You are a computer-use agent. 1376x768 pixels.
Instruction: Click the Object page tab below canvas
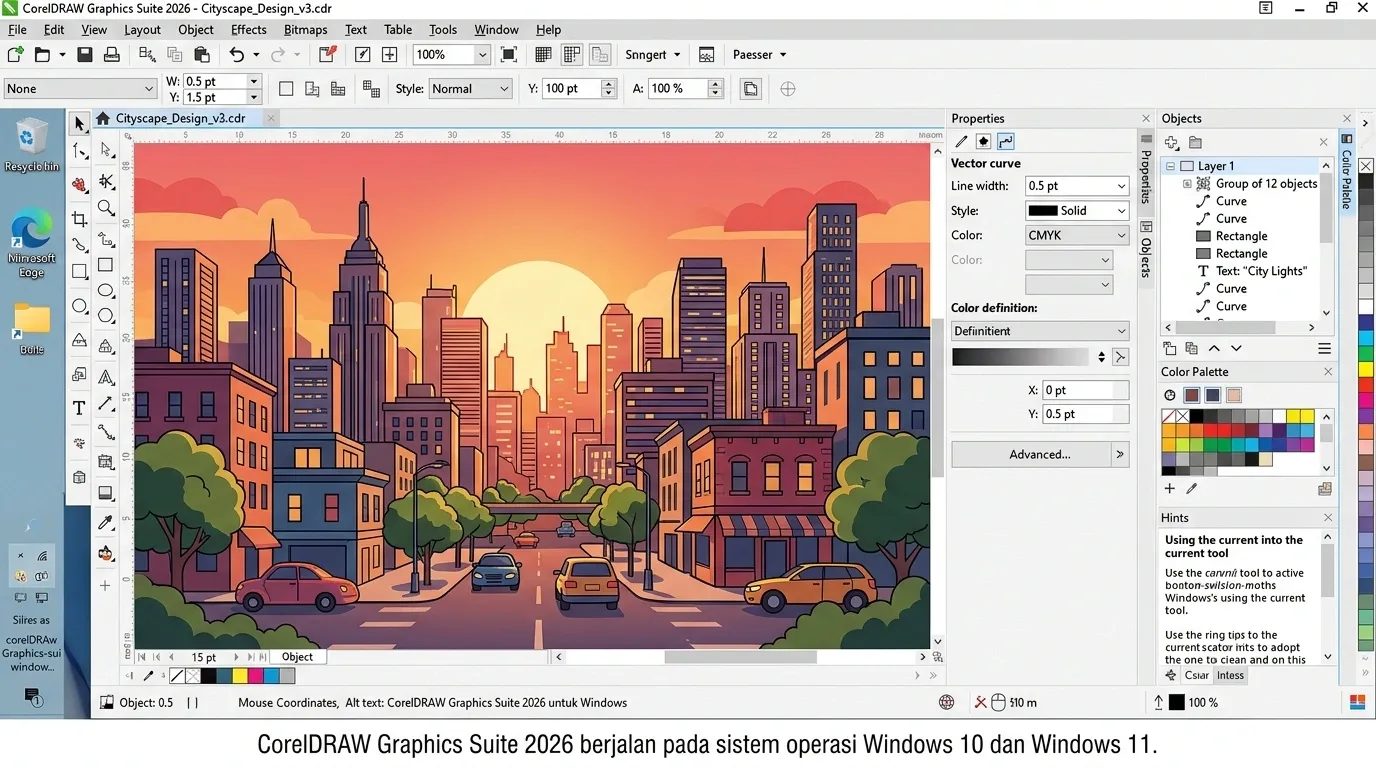(x=297, y=657)
